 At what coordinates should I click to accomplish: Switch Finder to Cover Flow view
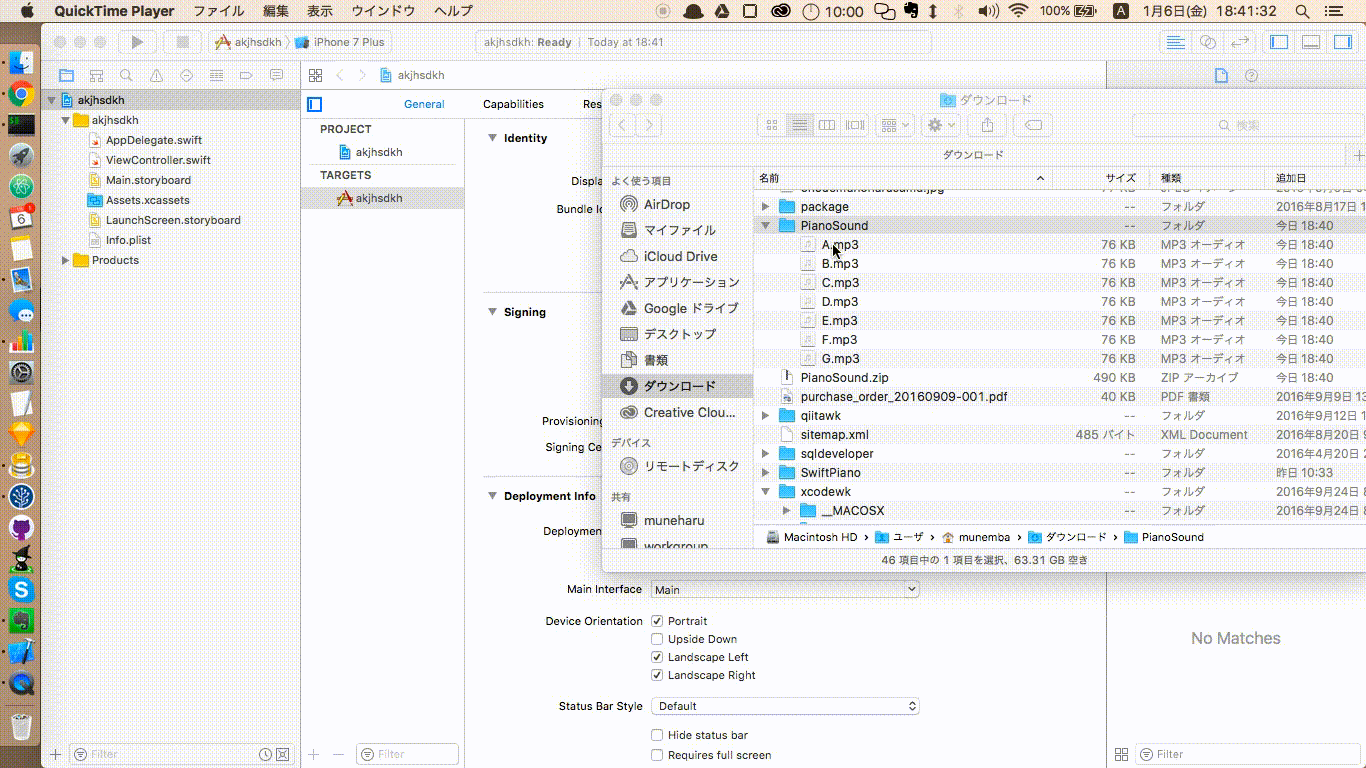click(855, 125)
